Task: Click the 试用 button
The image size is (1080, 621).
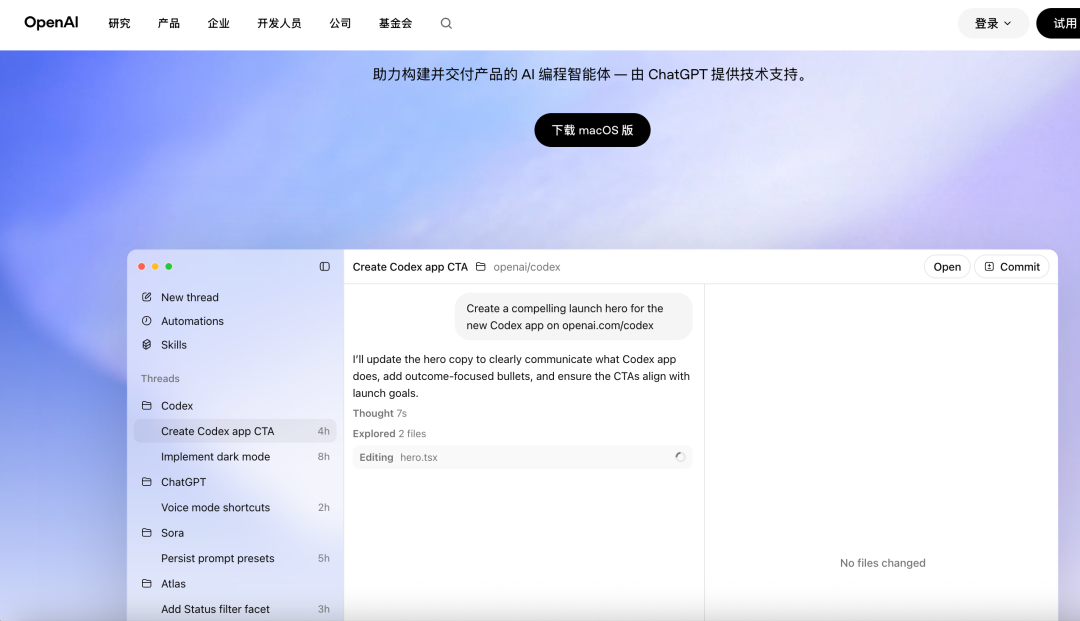Action: pos(1059,23)
